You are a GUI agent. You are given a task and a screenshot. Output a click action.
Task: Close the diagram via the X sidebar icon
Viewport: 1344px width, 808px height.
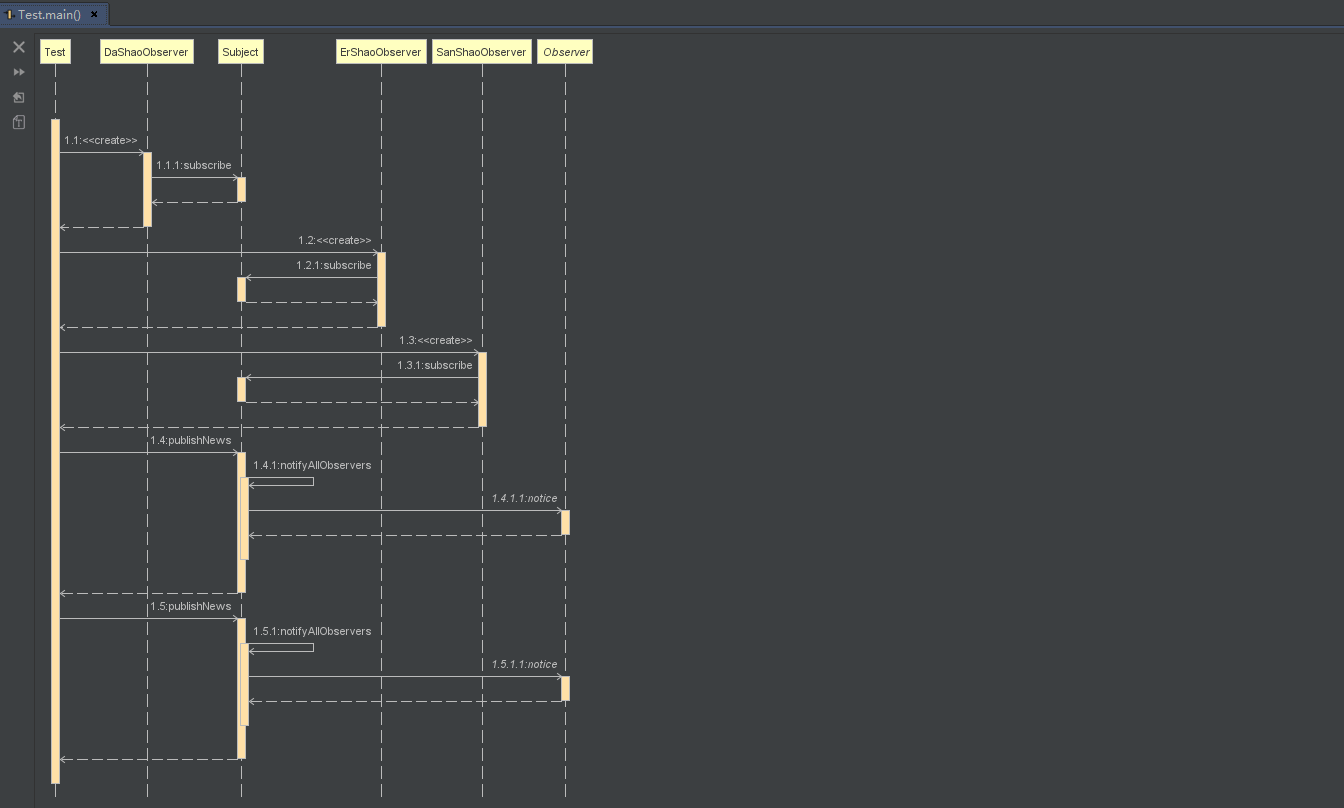18,46
